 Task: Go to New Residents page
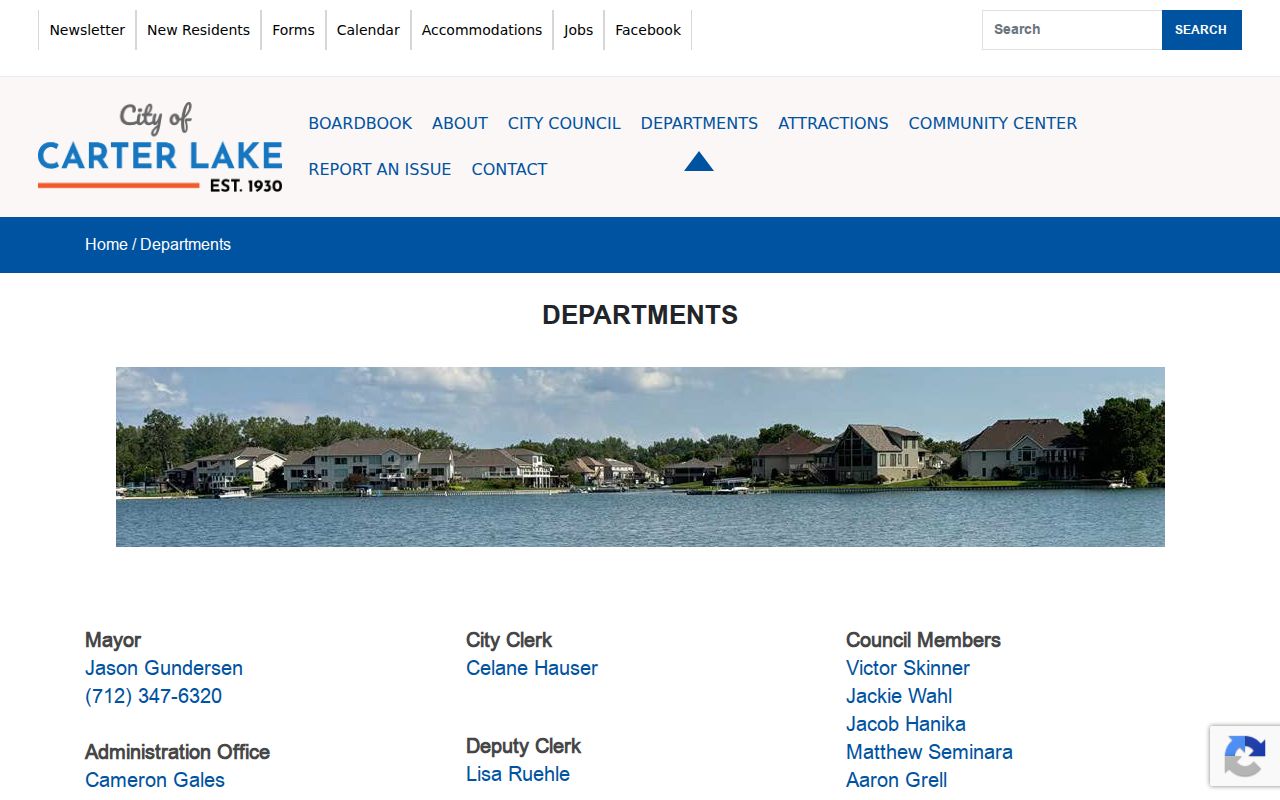(198, 30)
